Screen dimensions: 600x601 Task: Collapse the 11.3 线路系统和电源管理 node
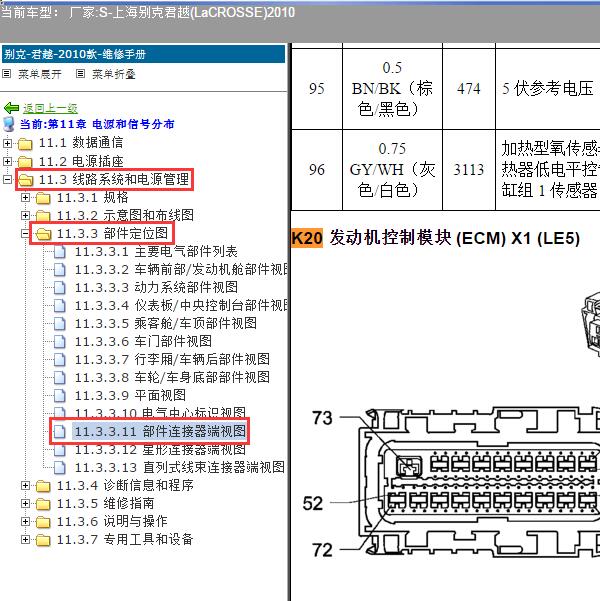pos(7,179)
